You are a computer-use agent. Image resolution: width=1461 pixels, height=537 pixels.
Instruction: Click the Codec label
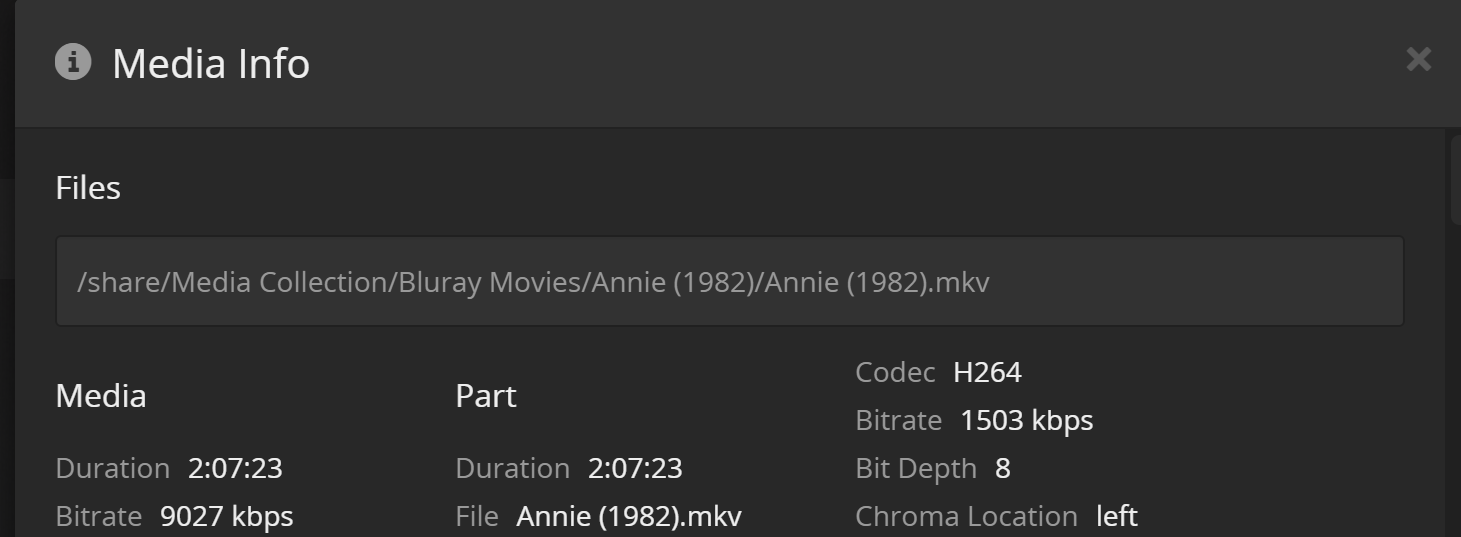point(895,372)
